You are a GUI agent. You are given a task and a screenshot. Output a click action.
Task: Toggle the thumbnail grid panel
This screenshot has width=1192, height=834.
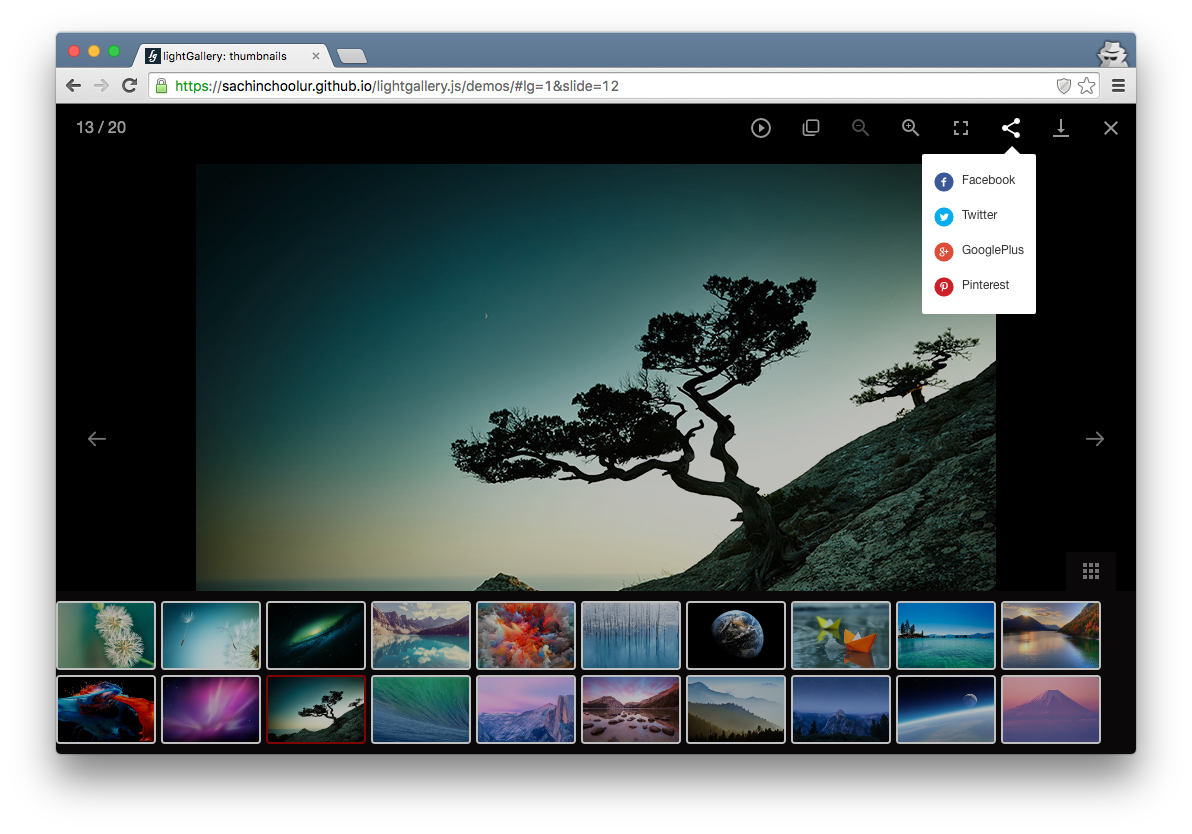(1090, 571)
